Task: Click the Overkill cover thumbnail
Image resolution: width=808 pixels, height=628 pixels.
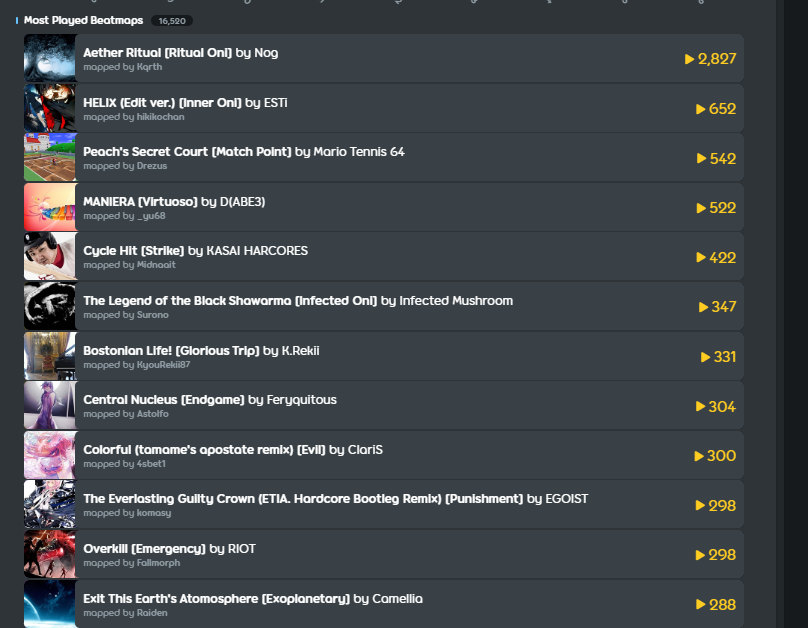Action: pyautogui.click(x=50, y=554)
